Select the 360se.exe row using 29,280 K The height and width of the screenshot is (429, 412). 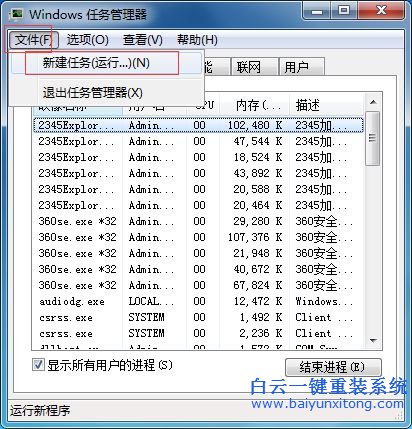[198, 221]
